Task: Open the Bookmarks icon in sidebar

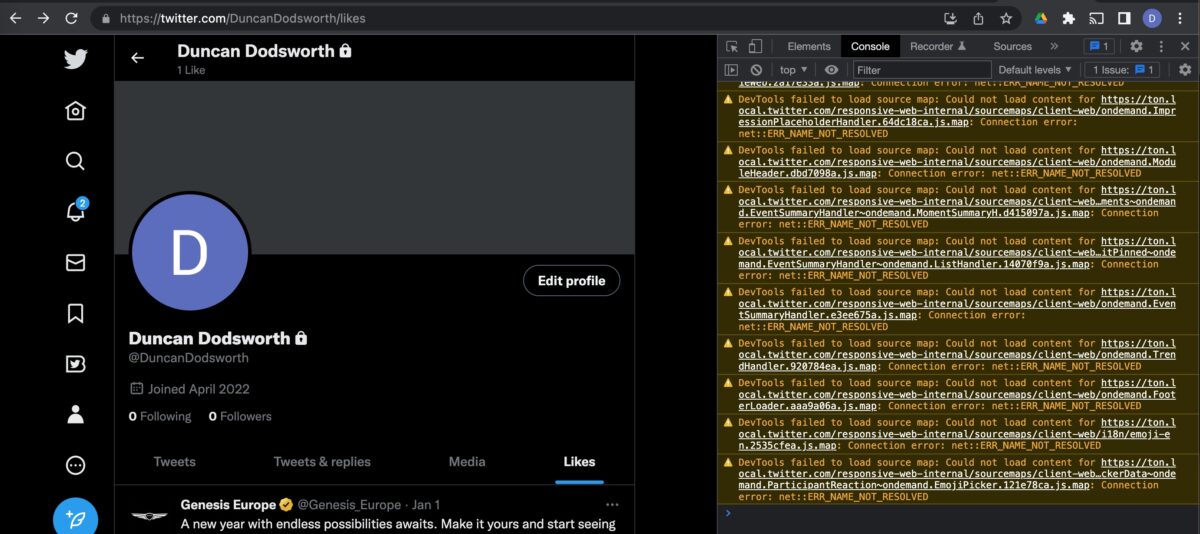Action: [x=75, y=313]
